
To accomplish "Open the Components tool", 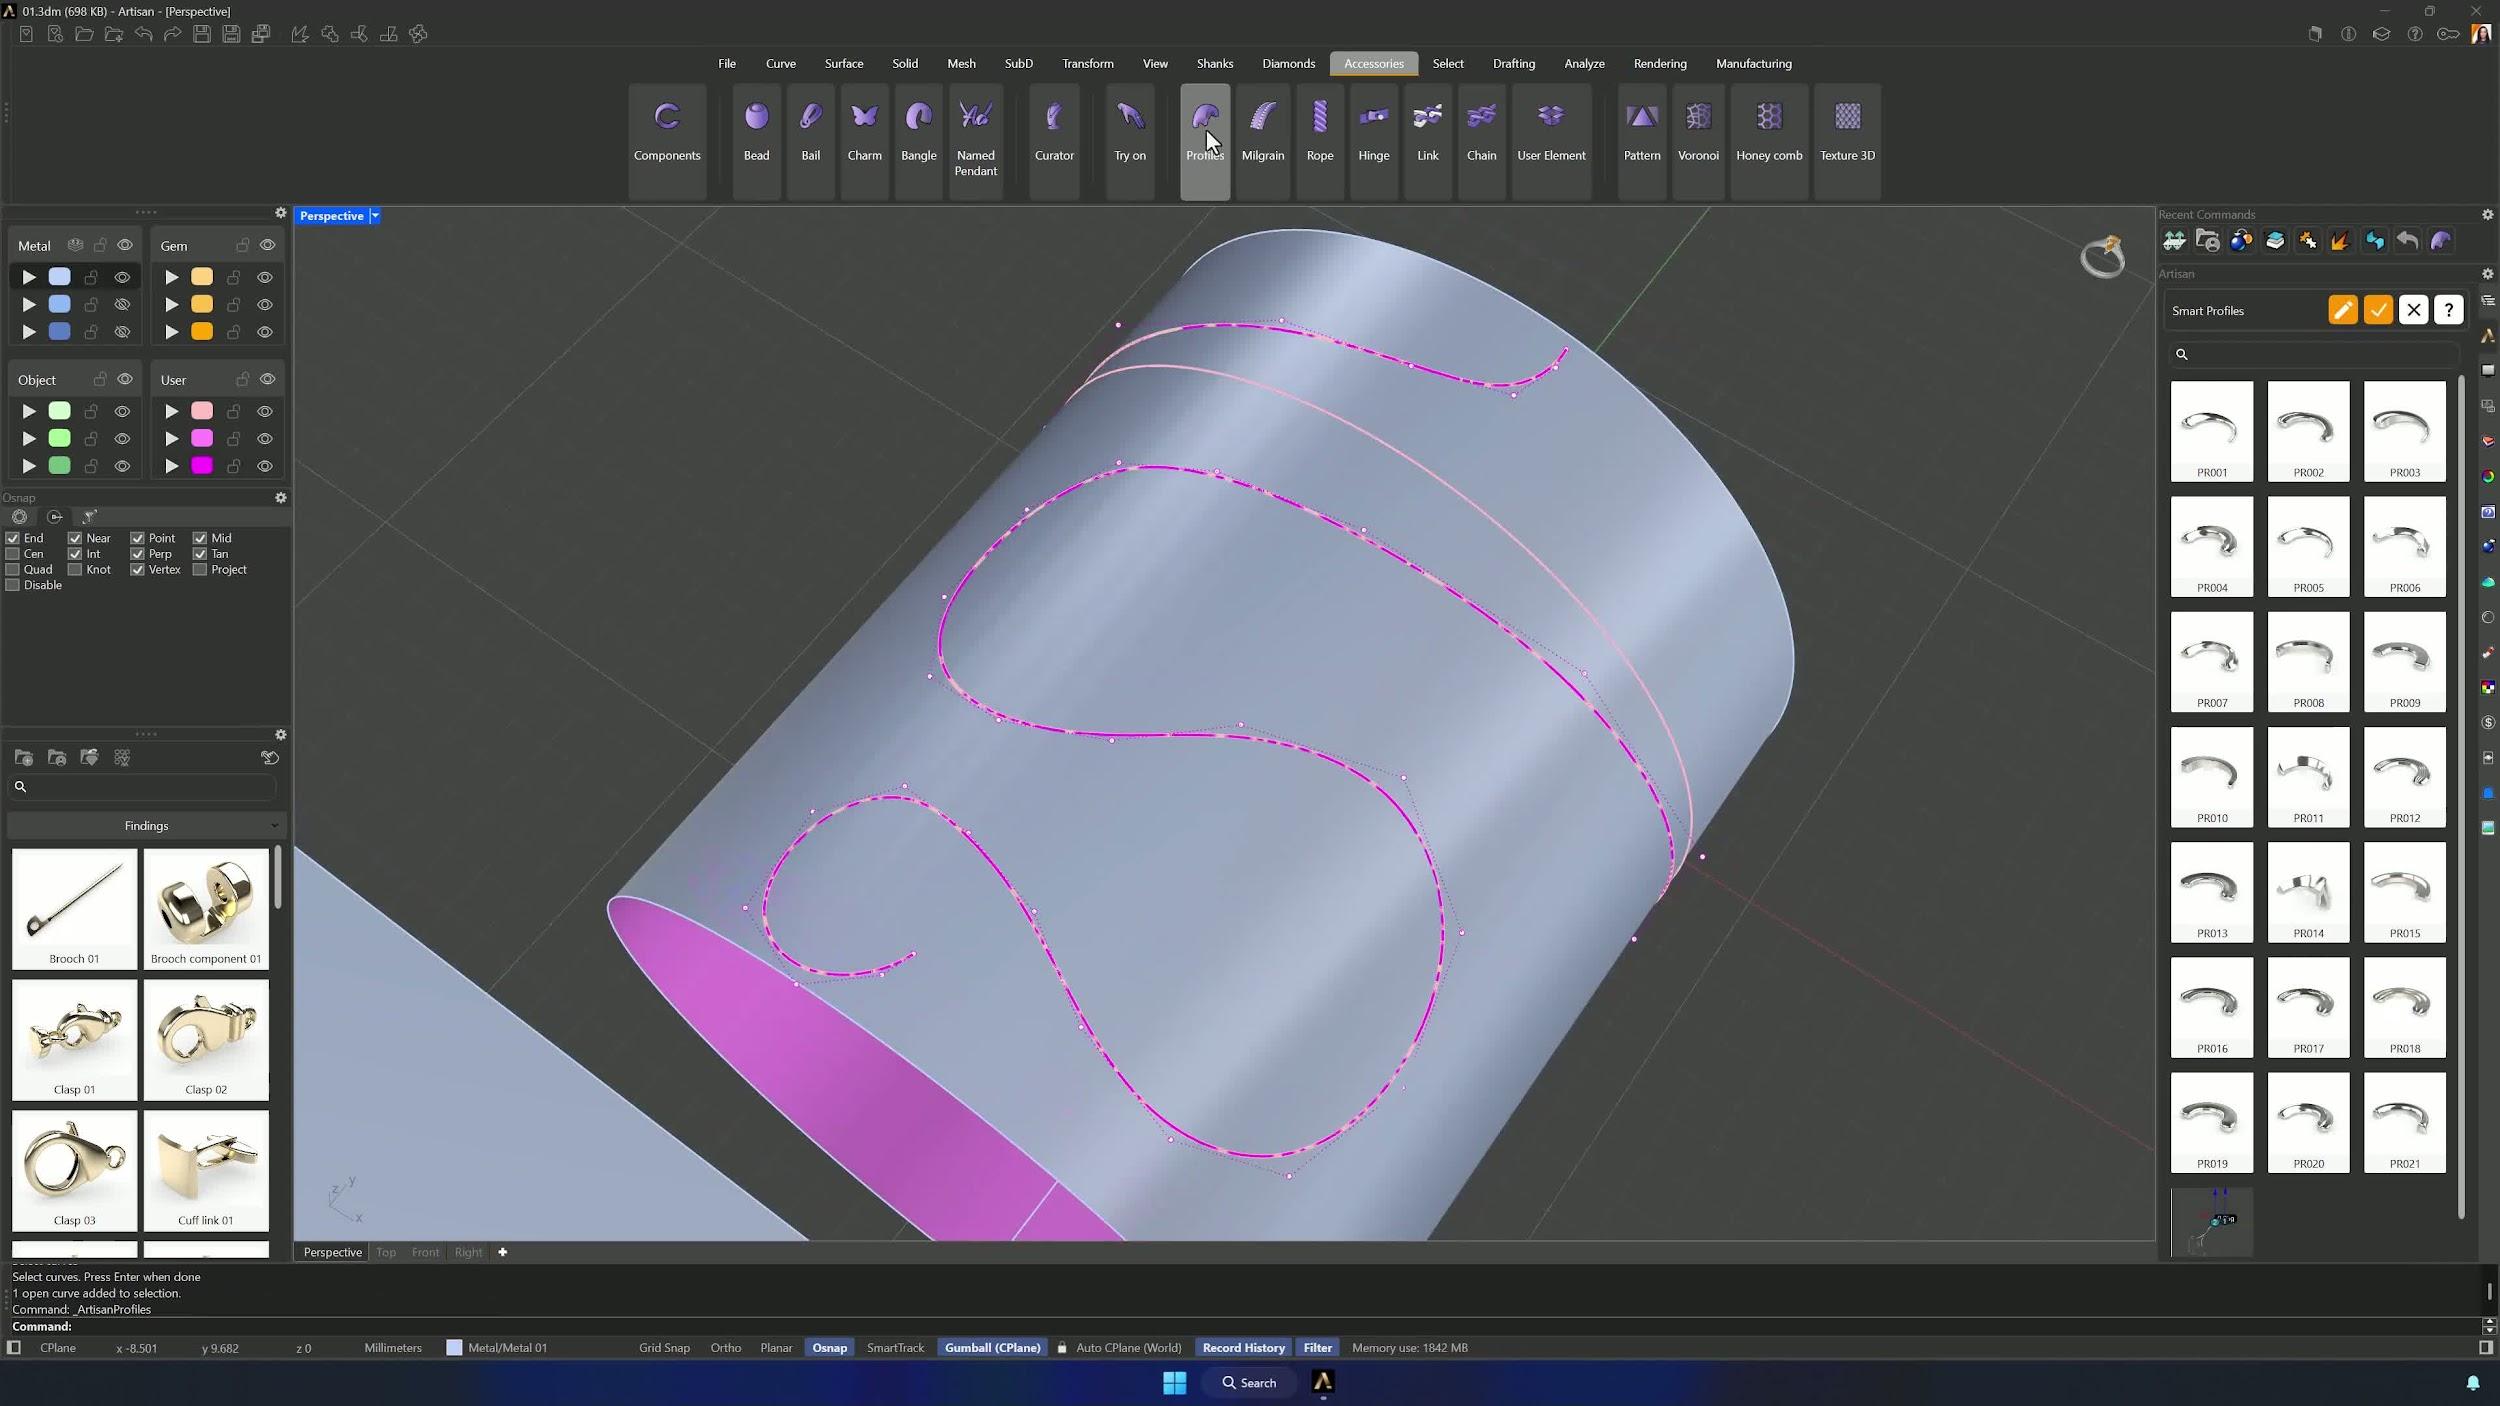I will point(667,141).
